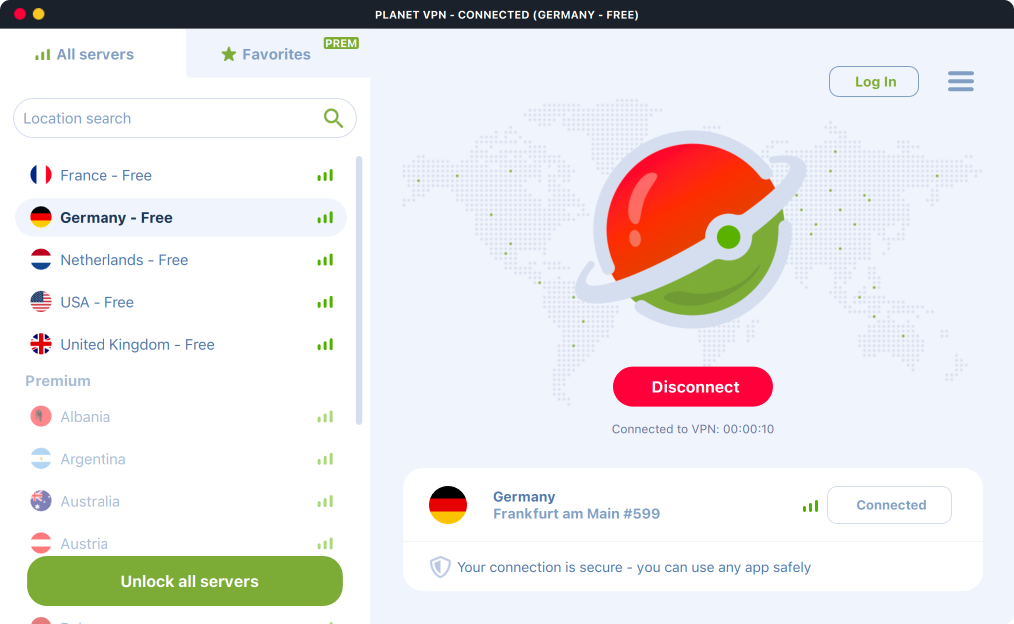Choose the Argentina premium server

point(93,459)
